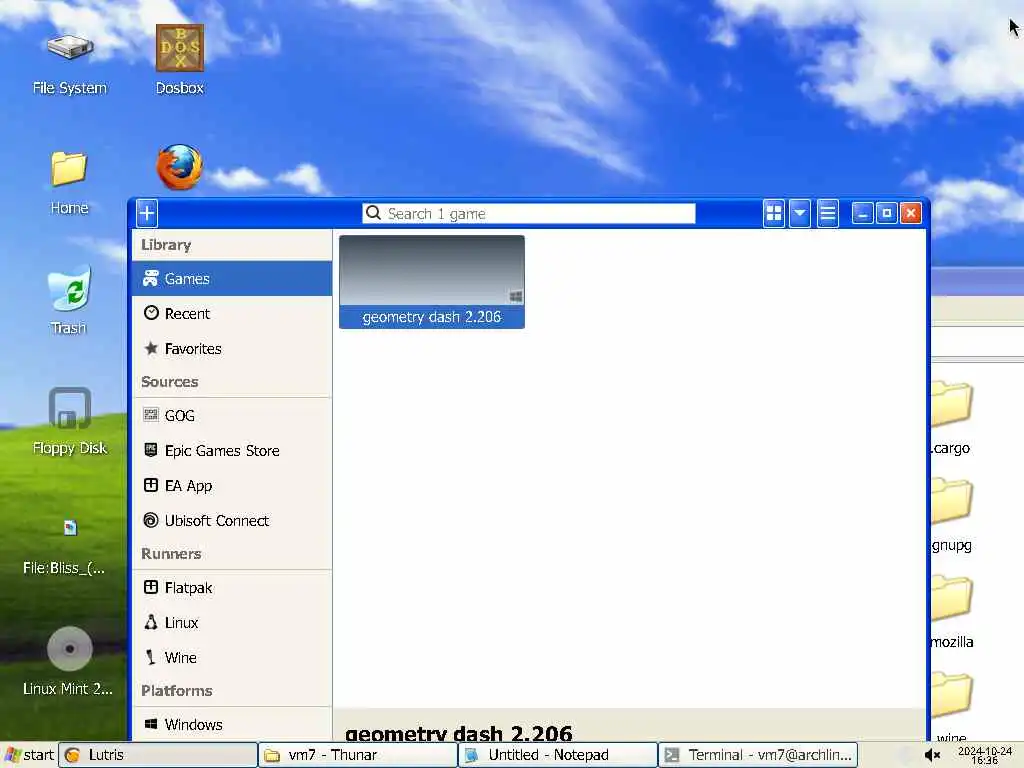
Task: Click the Epic Games Store icon
Action: click(151, 449)
